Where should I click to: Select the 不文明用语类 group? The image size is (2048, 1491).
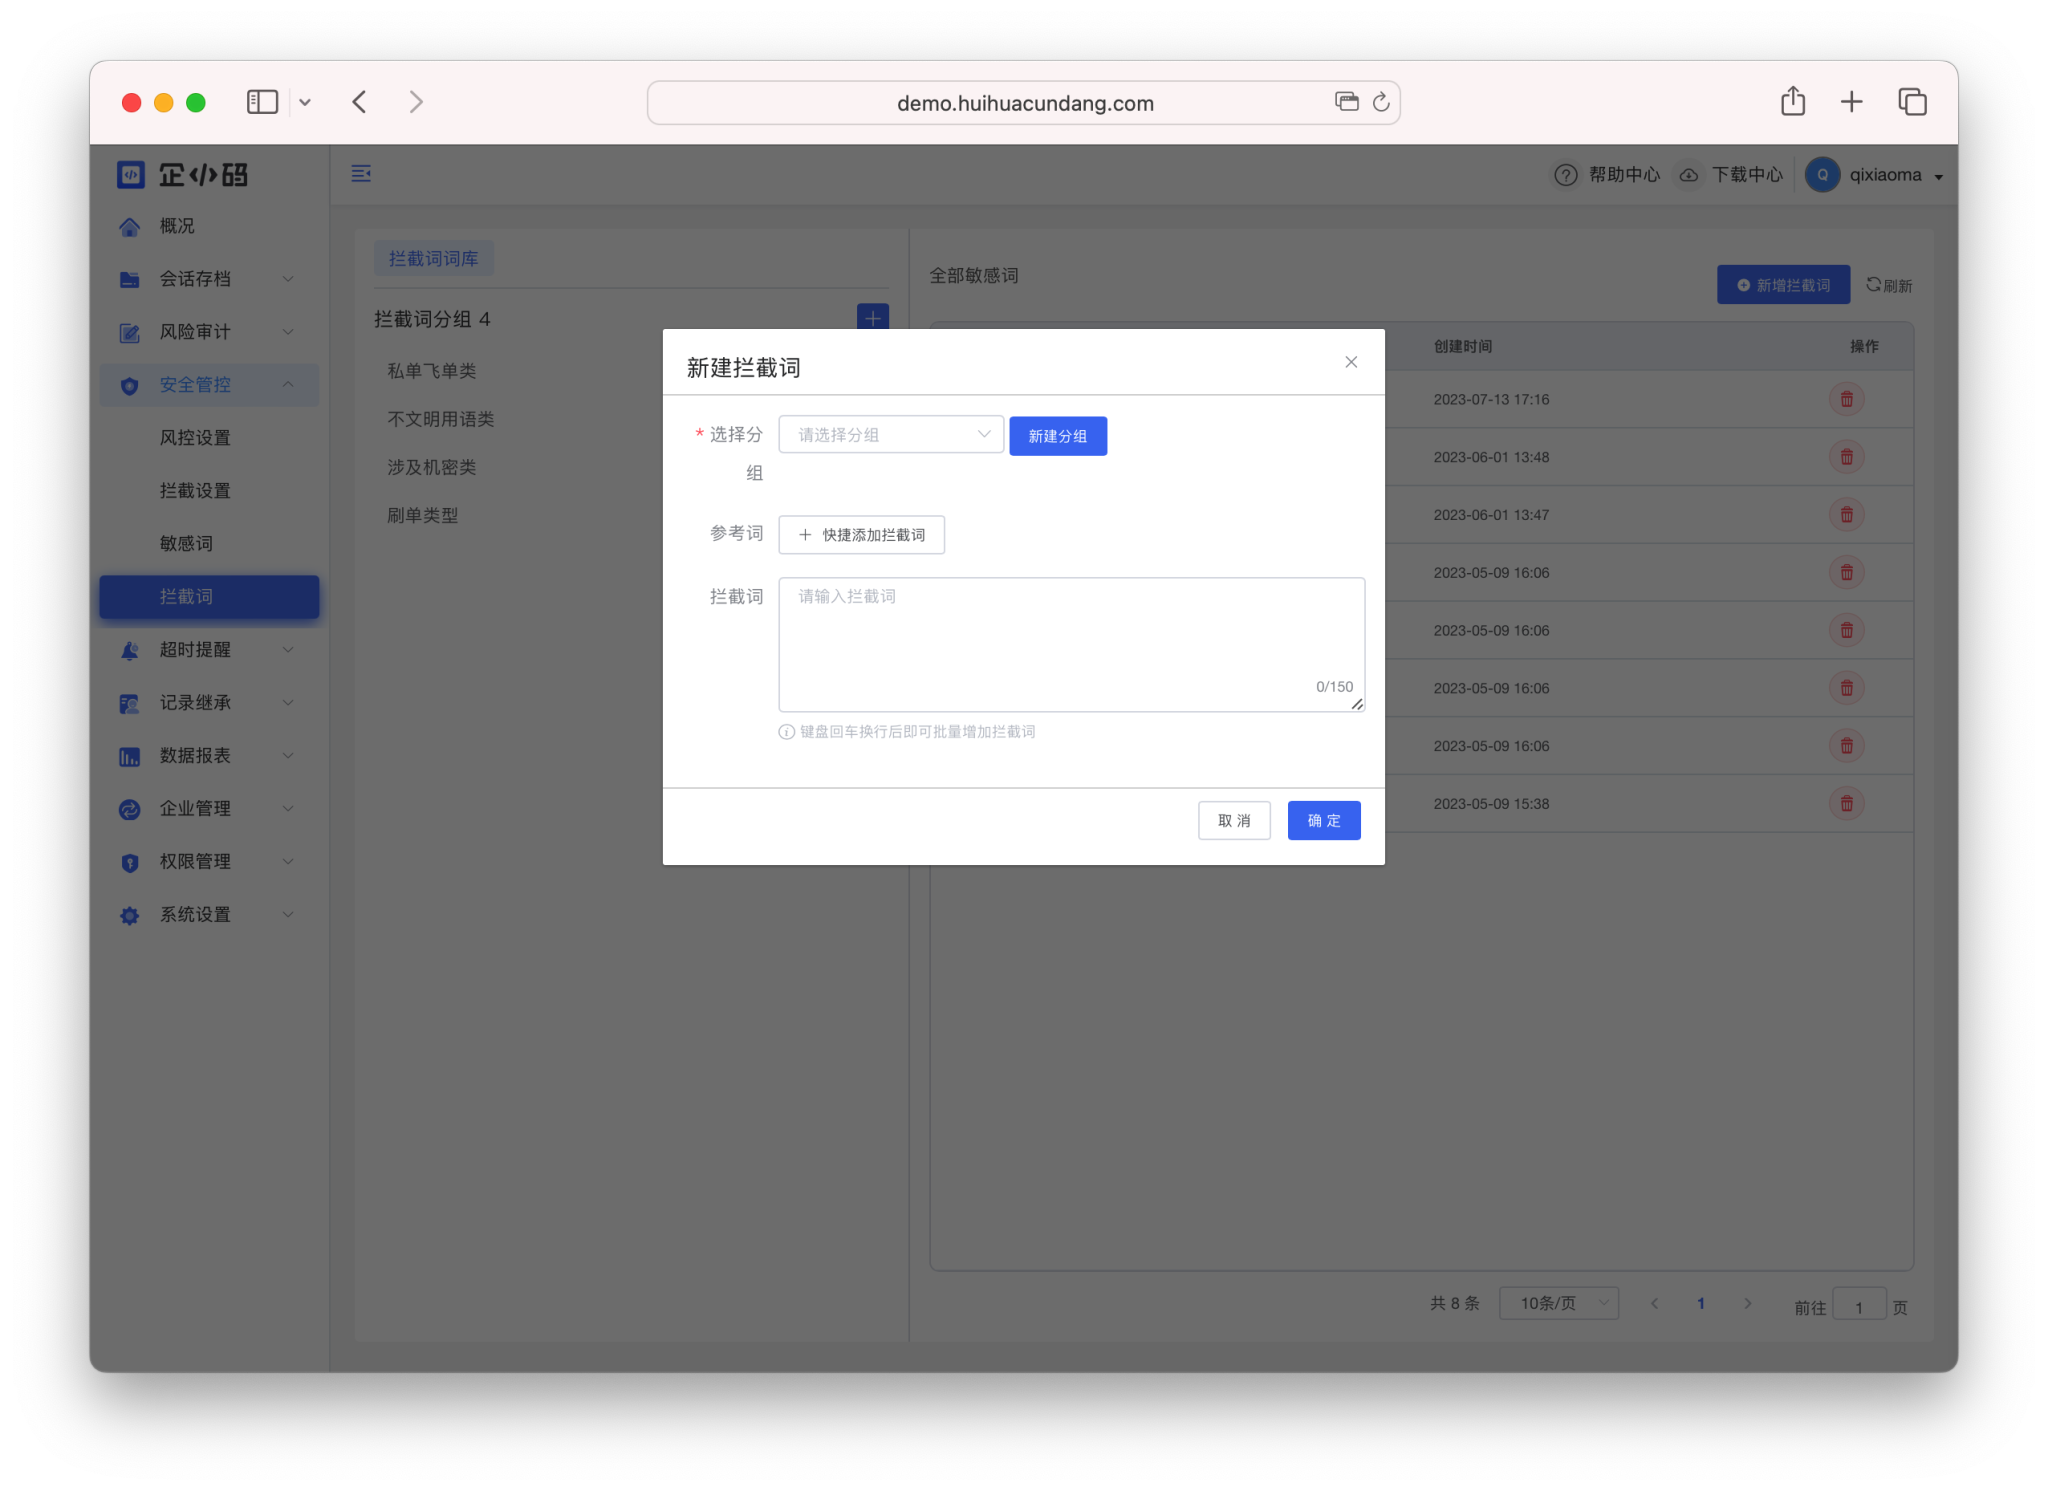tap(441, 419)
